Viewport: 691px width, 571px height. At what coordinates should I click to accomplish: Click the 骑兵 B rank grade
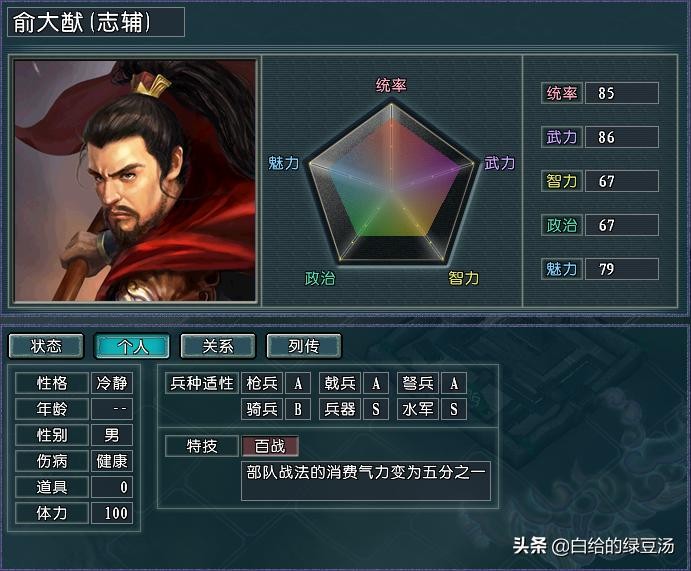[x=298, y=409]
